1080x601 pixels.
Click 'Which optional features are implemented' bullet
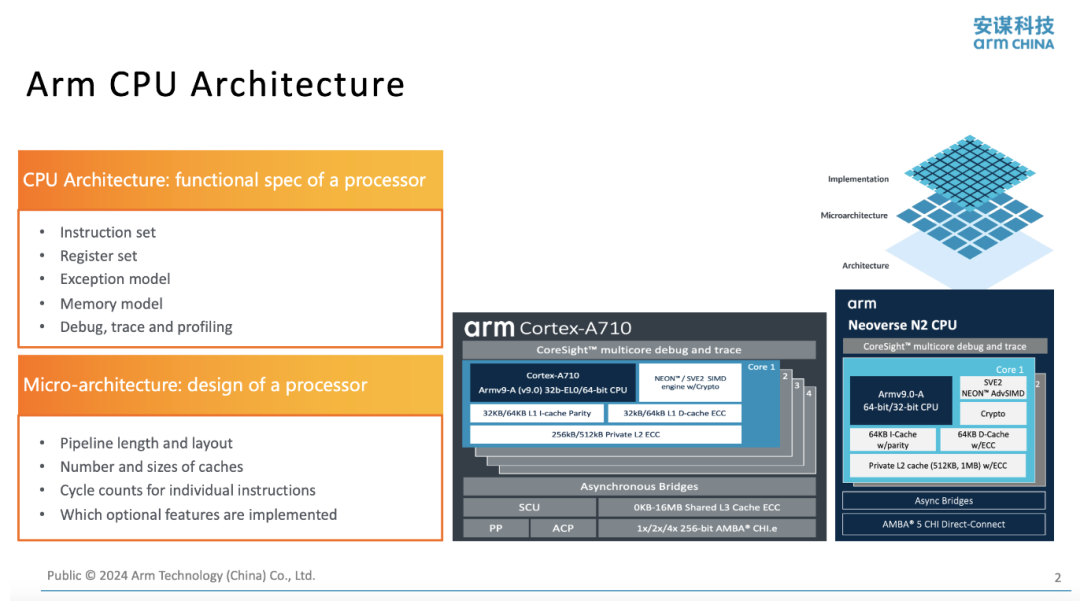click(198, 515)
